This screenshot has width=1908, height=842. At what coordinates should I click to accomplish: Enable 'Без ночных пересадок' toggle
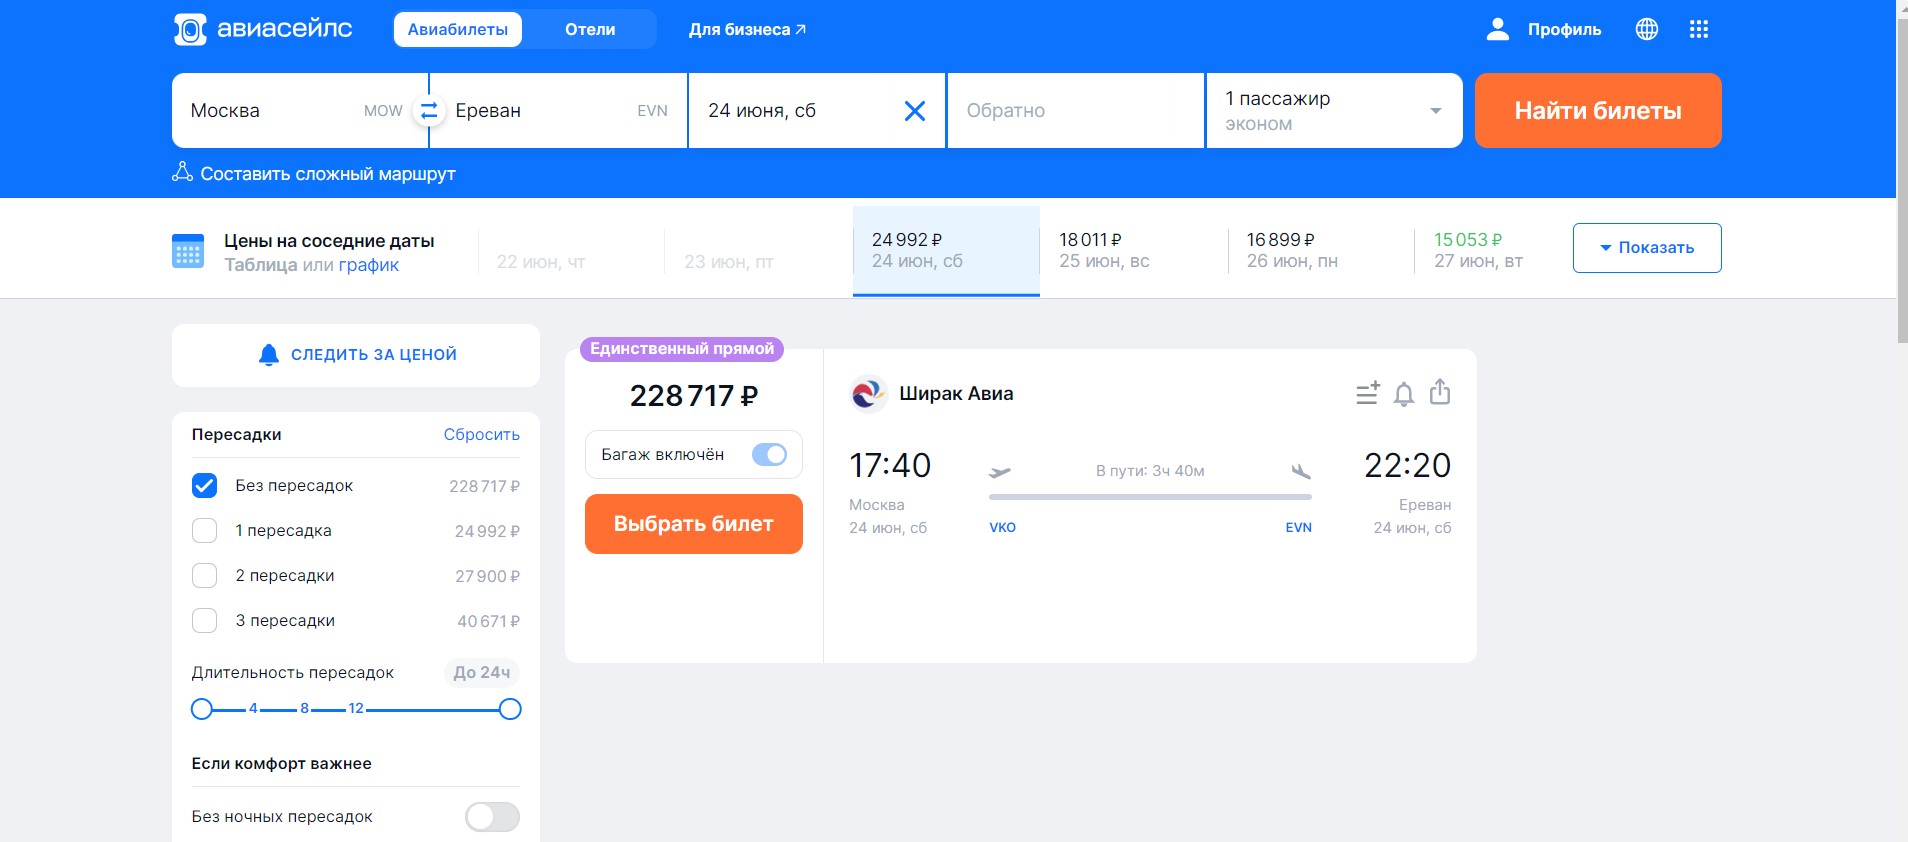click(492, 817)
